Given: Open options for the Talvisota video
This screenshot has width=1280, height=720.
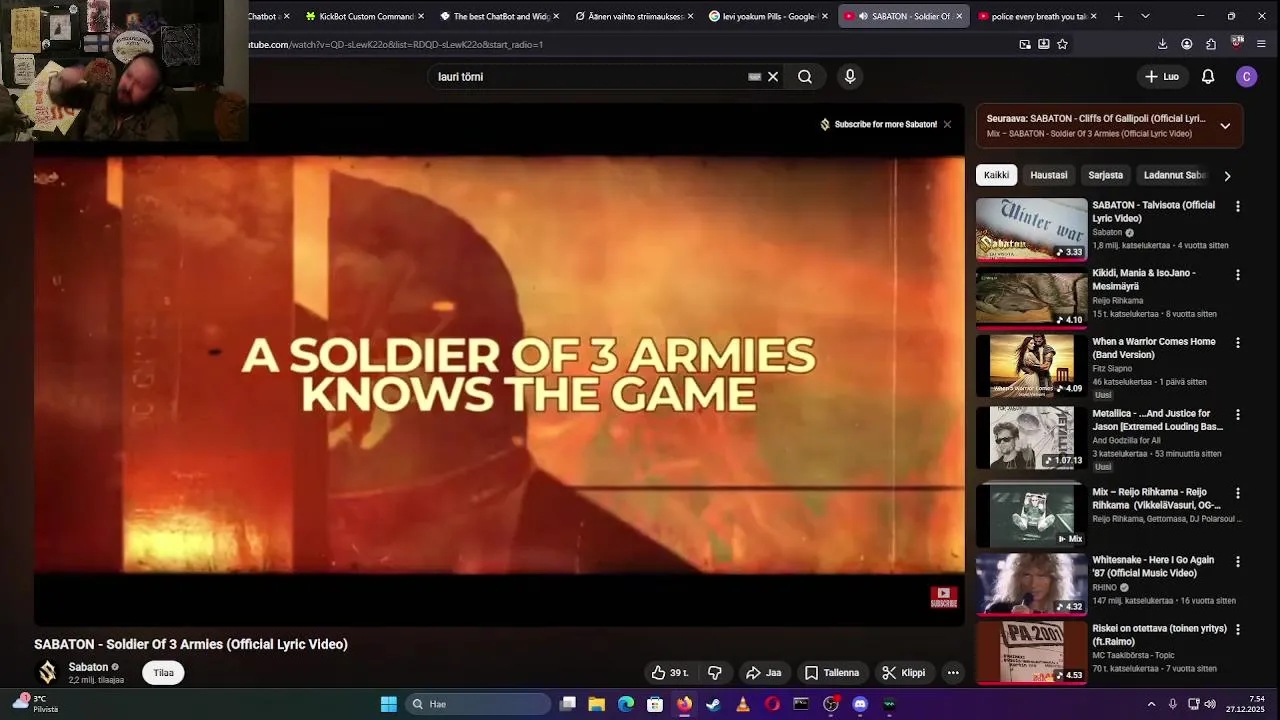Looking at the screenshot, I should click(x=1238, y=207).
